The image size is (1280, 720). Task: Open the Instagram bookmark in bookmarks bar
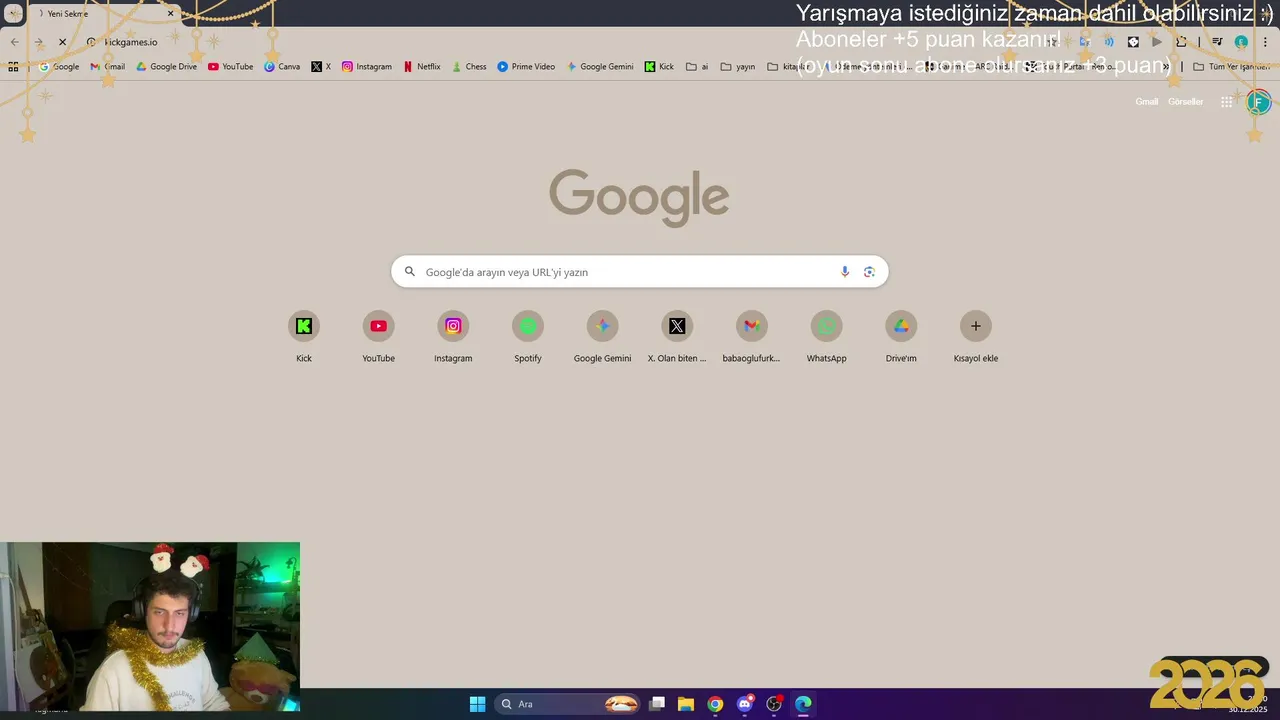click(366, 67)
